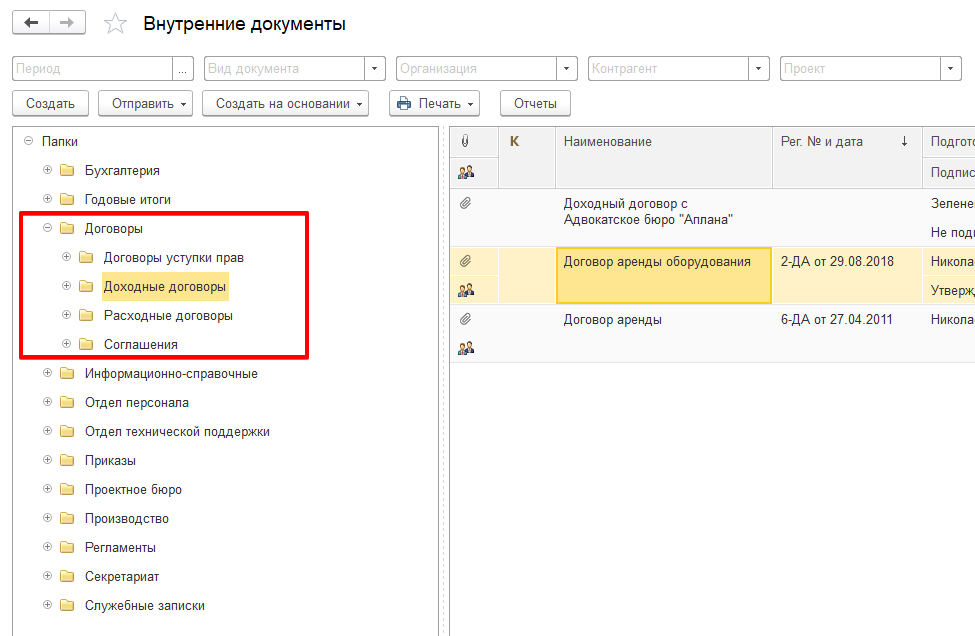The width and height of the screenshot is (975, 636).
Task: Open the Контрагент dropdown list
Action: coord(759,69)
